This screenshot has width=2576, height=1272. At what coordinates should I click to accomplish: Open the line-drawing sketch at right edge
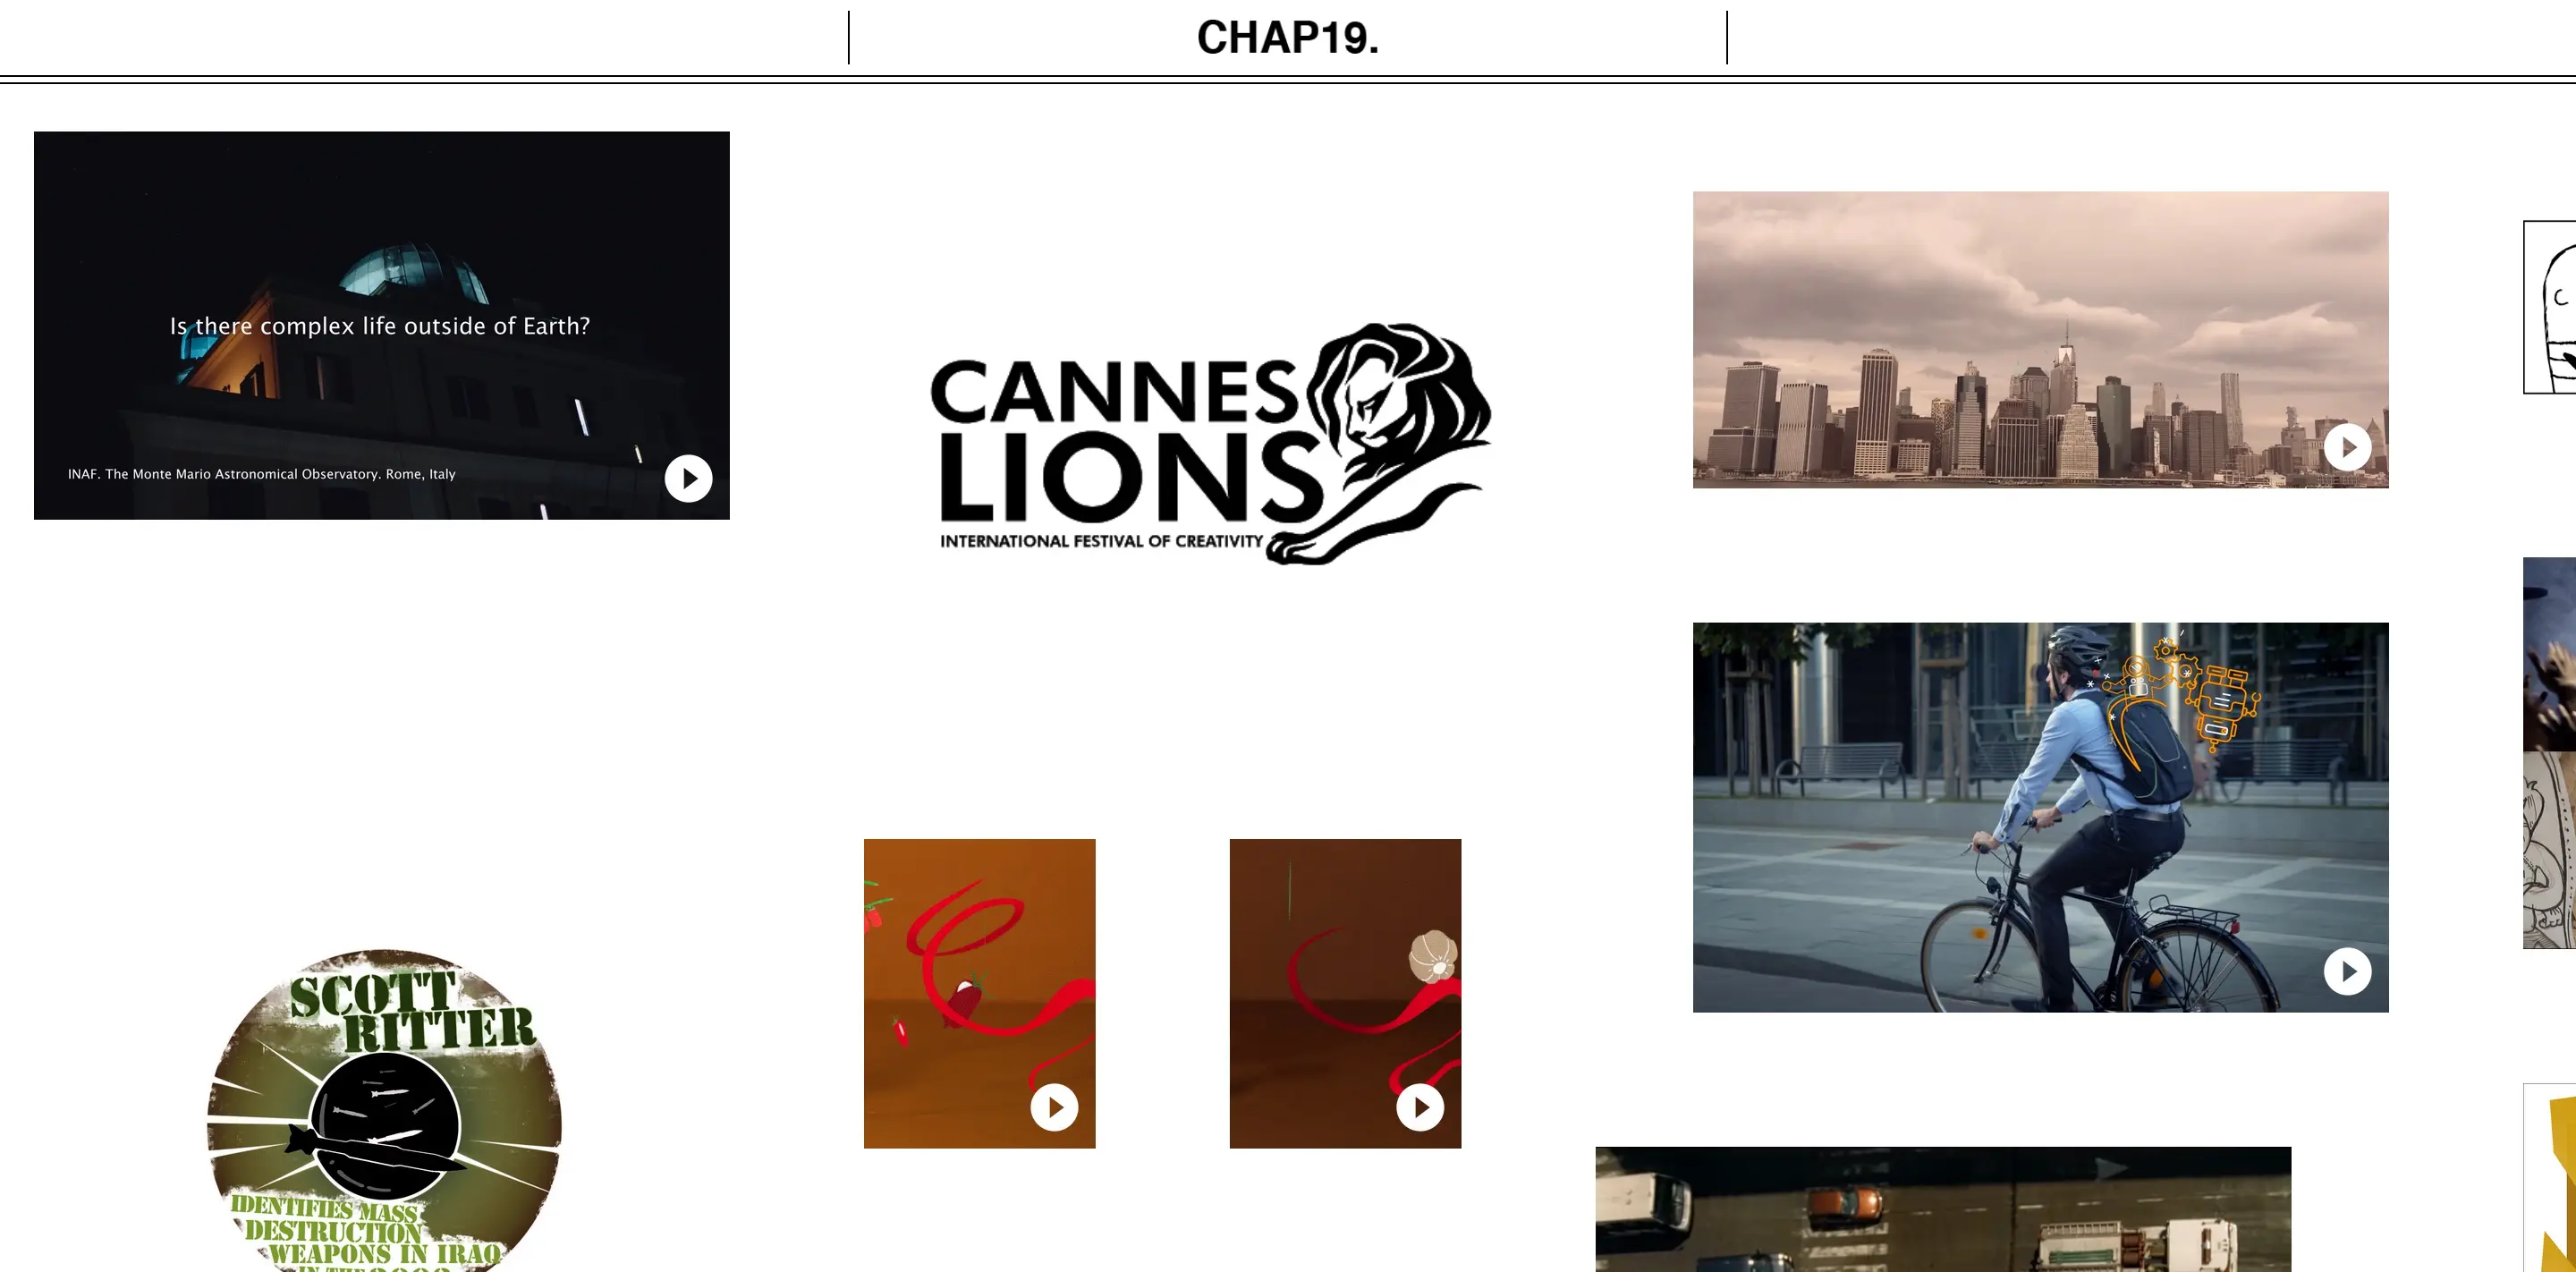click(x=2550, y=307)
